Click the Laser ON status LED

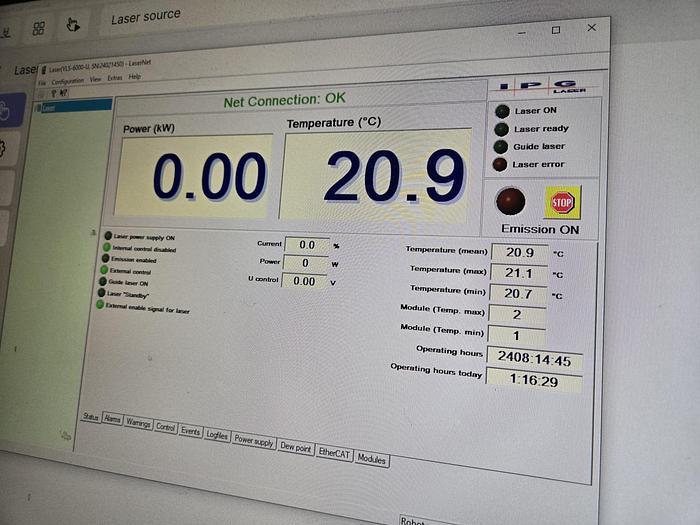tap(501, 110)
